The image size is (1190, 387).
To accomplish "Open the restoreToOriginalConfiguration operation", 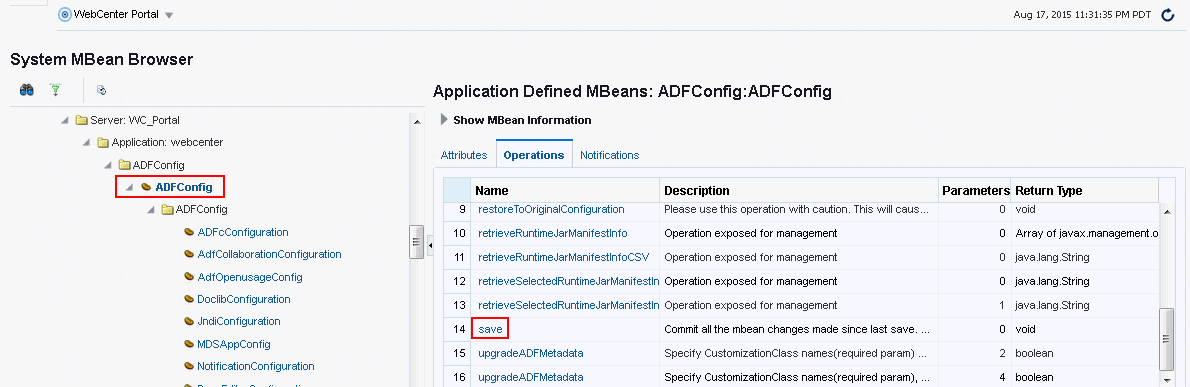I will [x=551, y=209].
